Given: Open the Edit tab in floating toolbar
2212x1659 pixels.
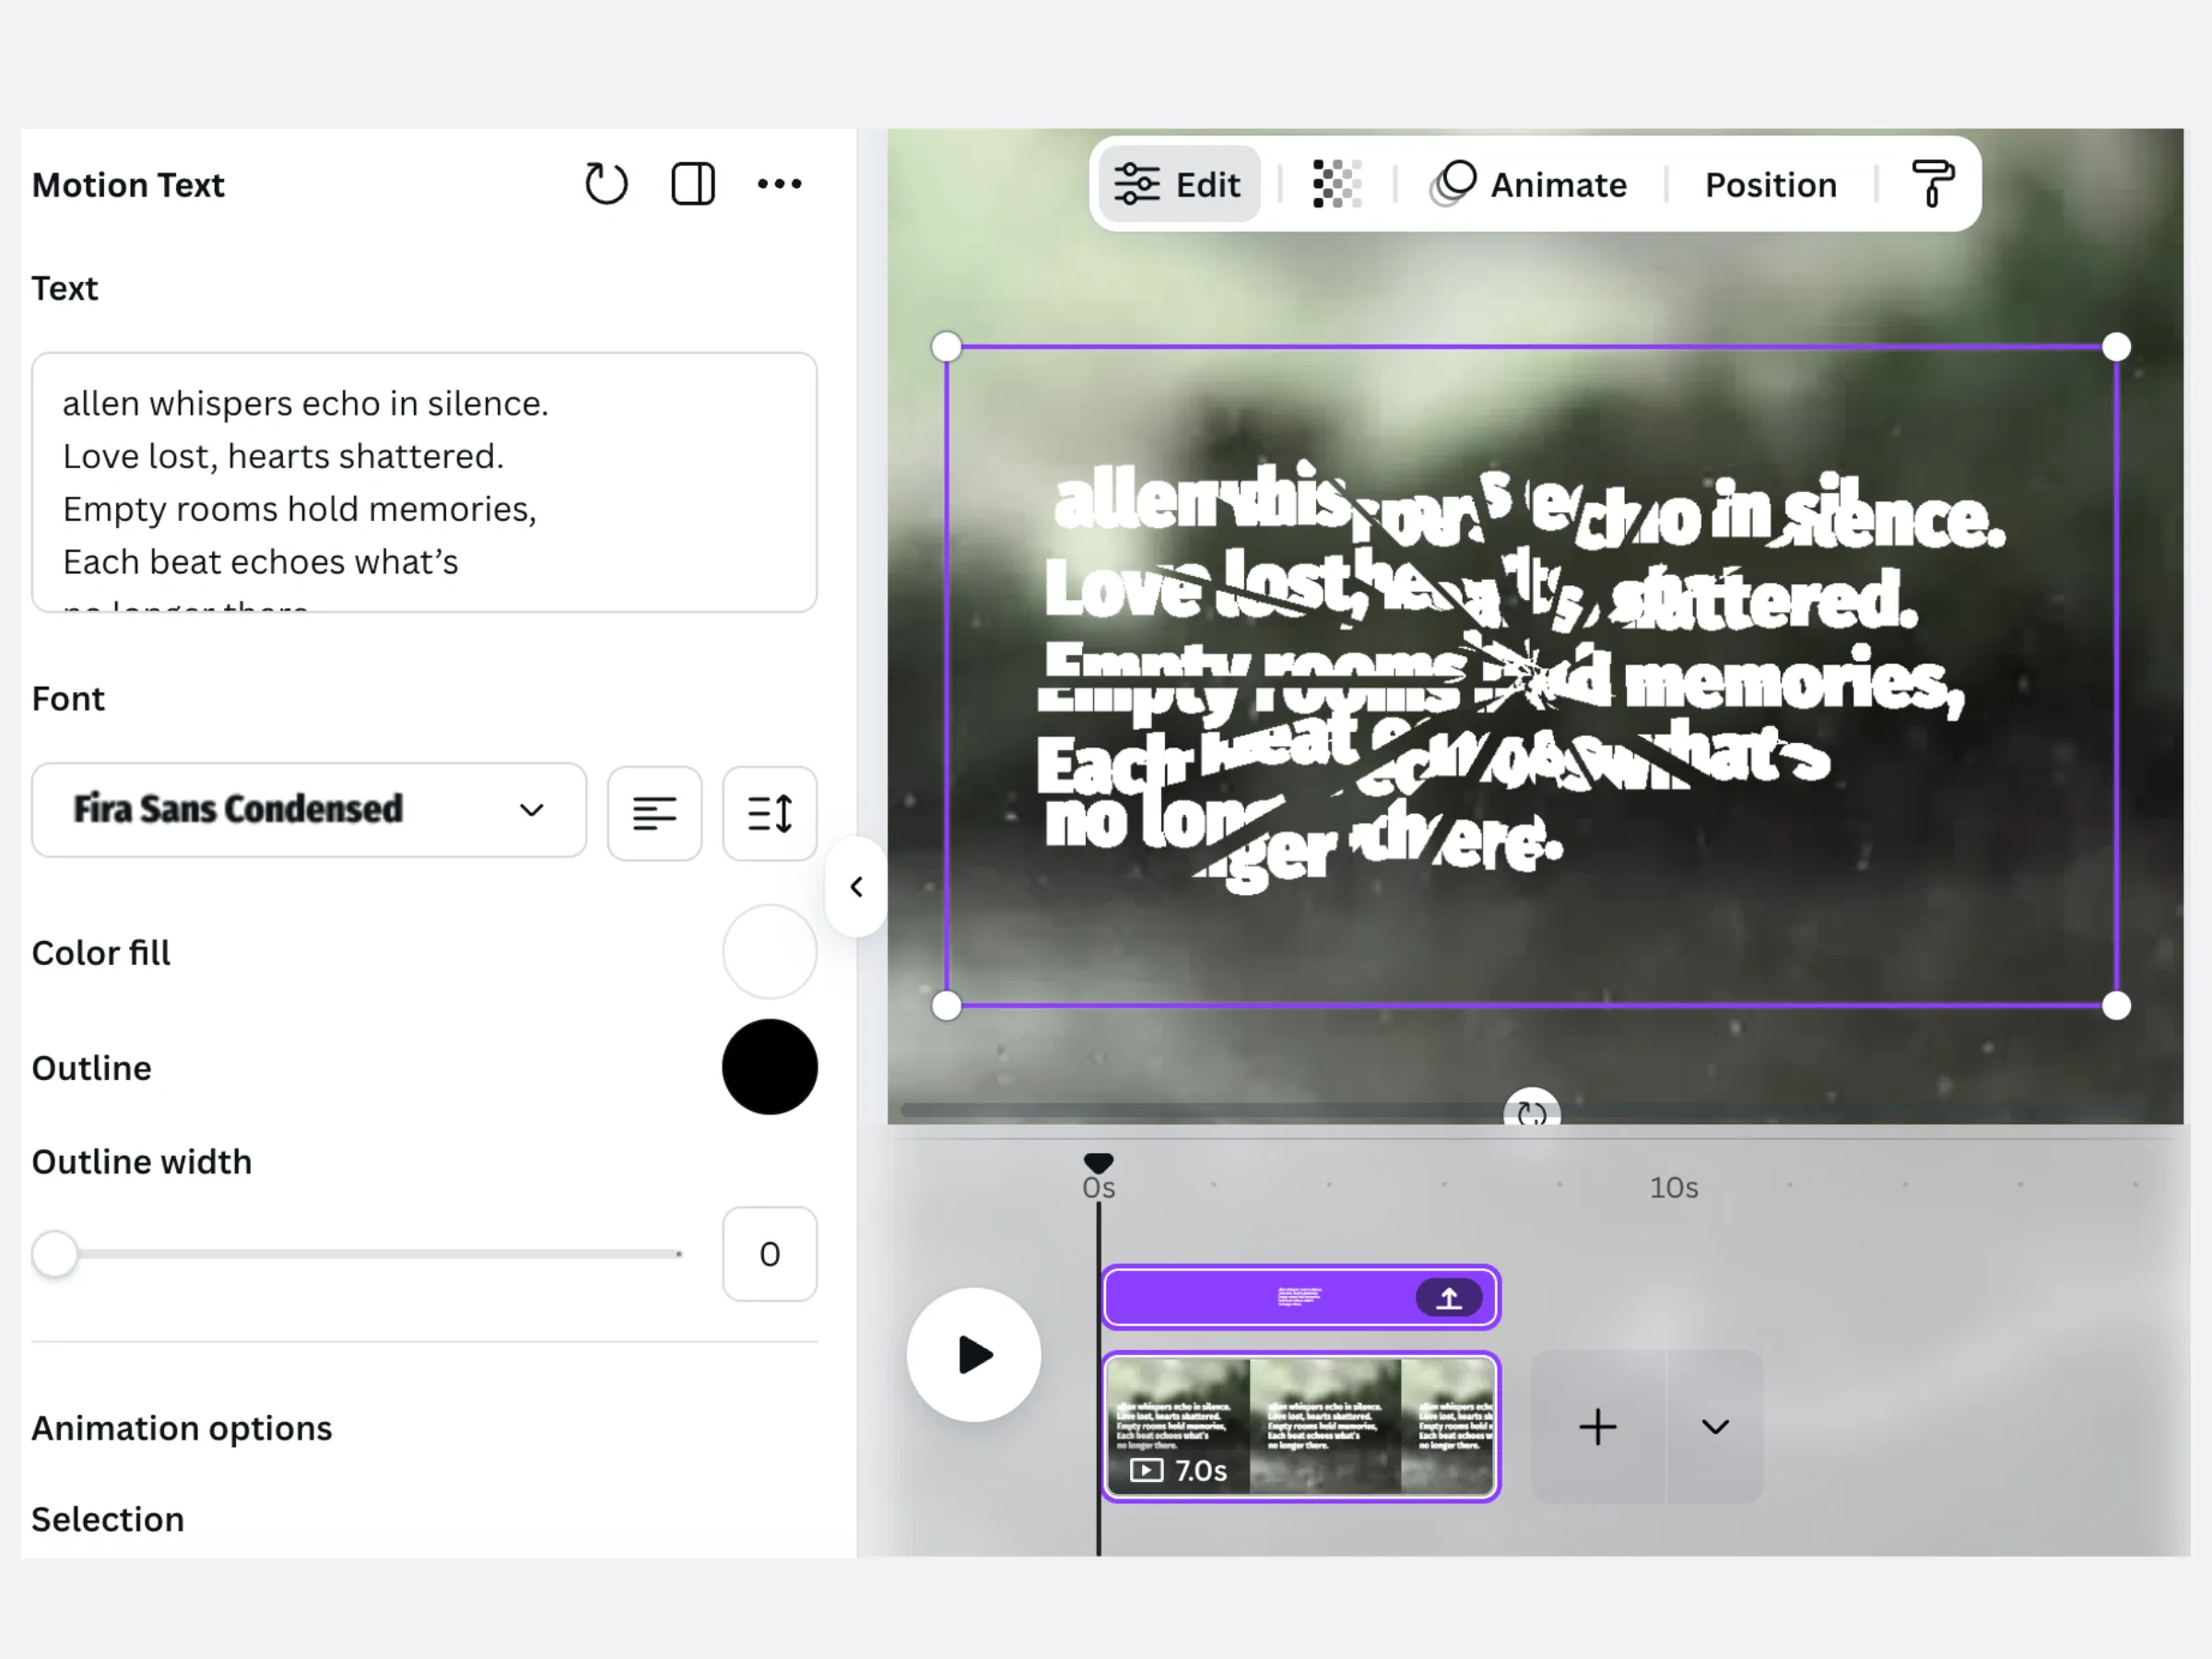Looking at the screenshot, I should tap(1178, 184).
